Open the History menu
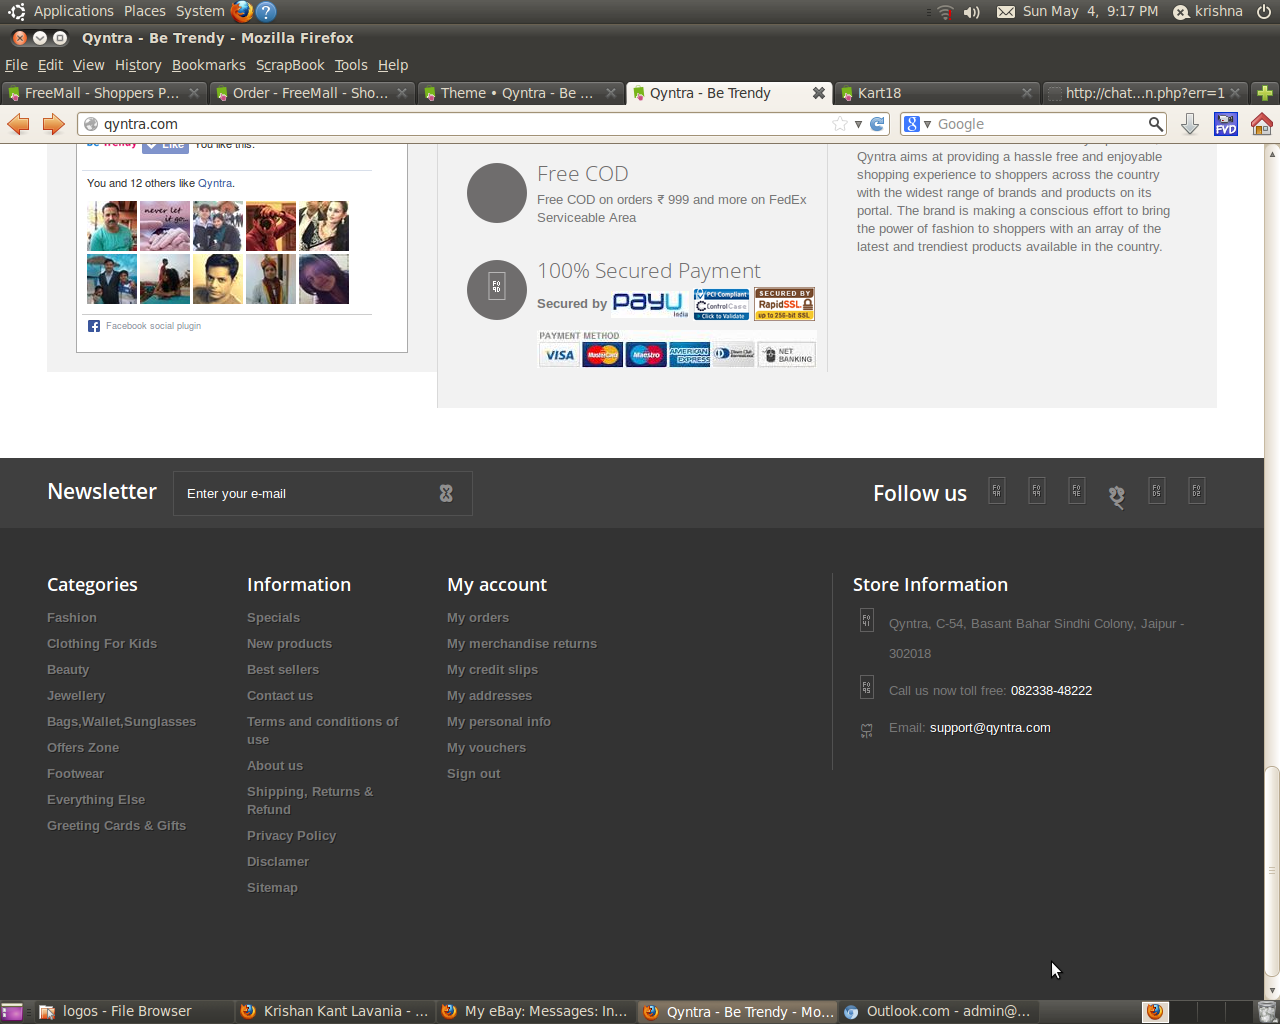The width and height of the screenshot is (1280, 1024). (x=138, y=65)
